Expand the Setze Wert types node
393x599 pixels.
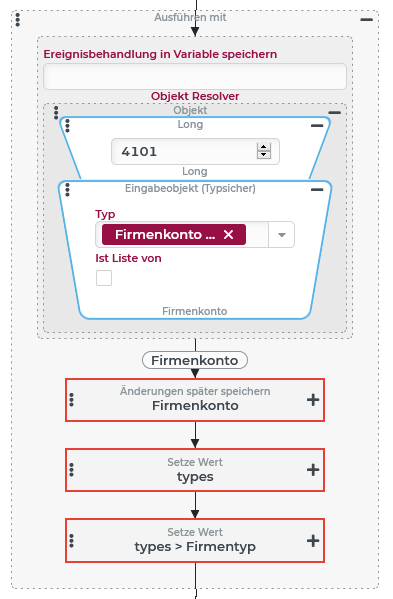pos(313,470)
